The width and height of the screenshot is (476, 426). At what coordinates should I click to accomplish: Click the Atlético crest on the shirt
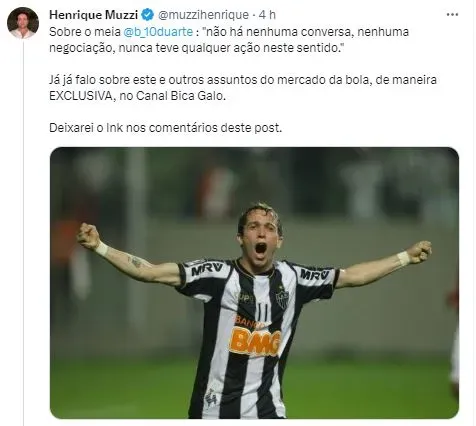[282, 299]
